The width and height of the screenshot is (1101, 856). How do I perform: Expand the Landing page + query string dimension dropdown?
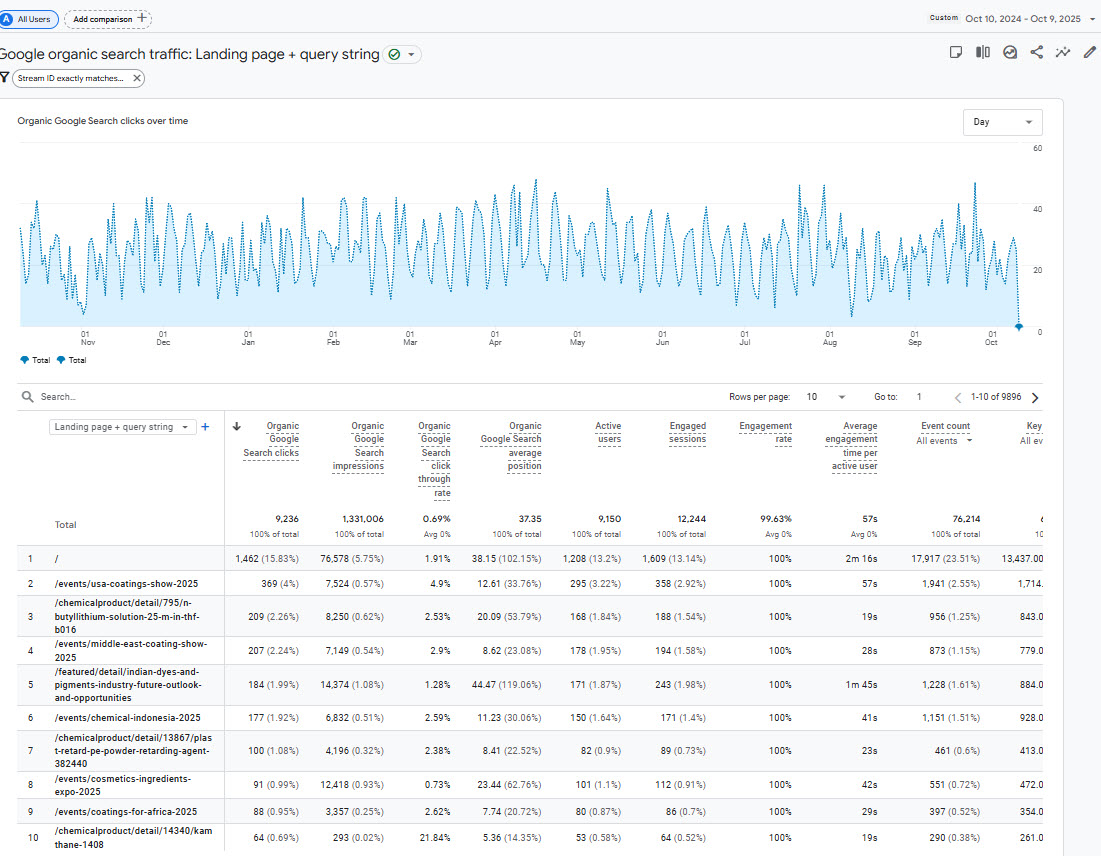point(122,425)
